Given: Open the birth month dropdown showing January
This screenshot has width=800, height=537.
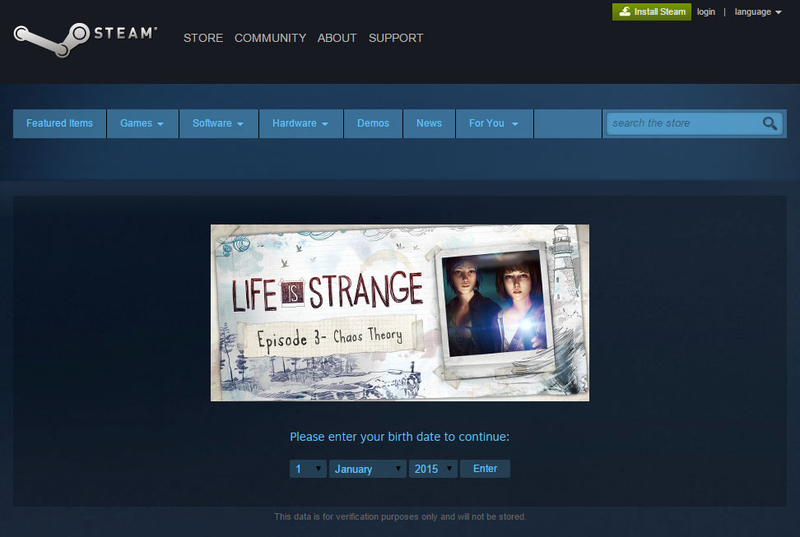Looking at the screenshot, I should click(367, 469).
